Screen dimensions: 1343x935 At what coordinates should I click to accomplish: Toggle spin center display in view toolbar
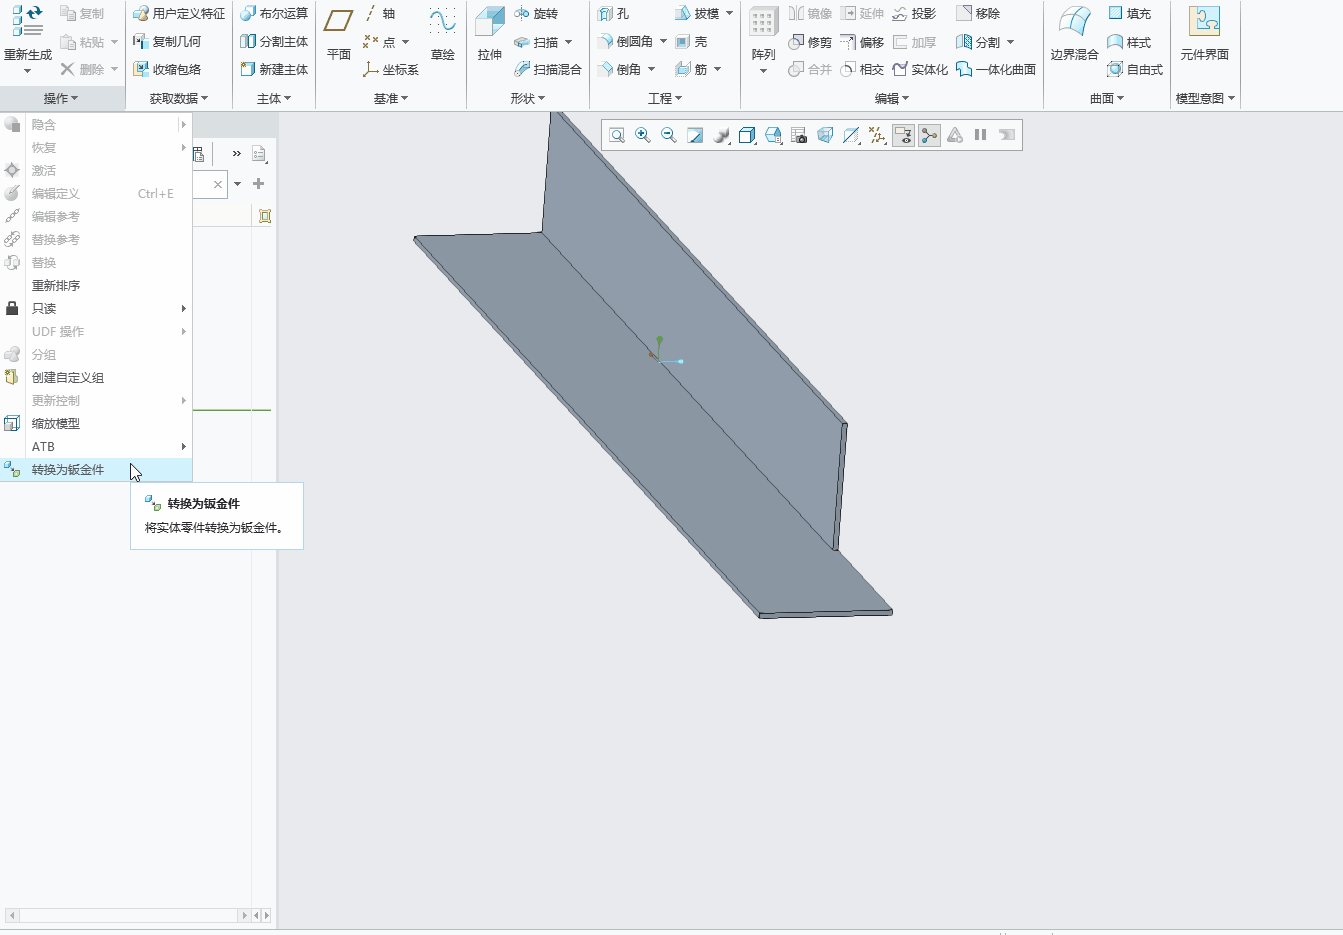pyautogui.click(x=929, y=136)
